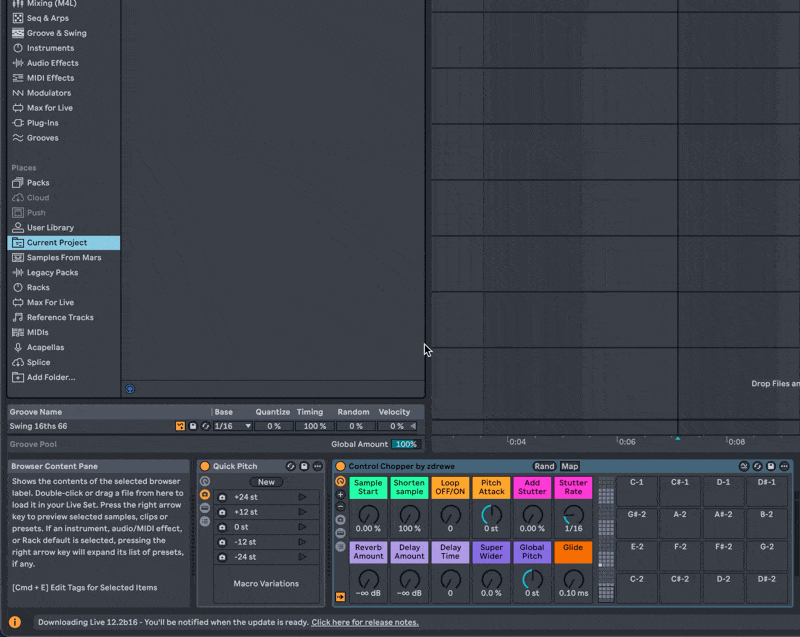Disable the Control Chopper device activator

(x=340, y=466)
